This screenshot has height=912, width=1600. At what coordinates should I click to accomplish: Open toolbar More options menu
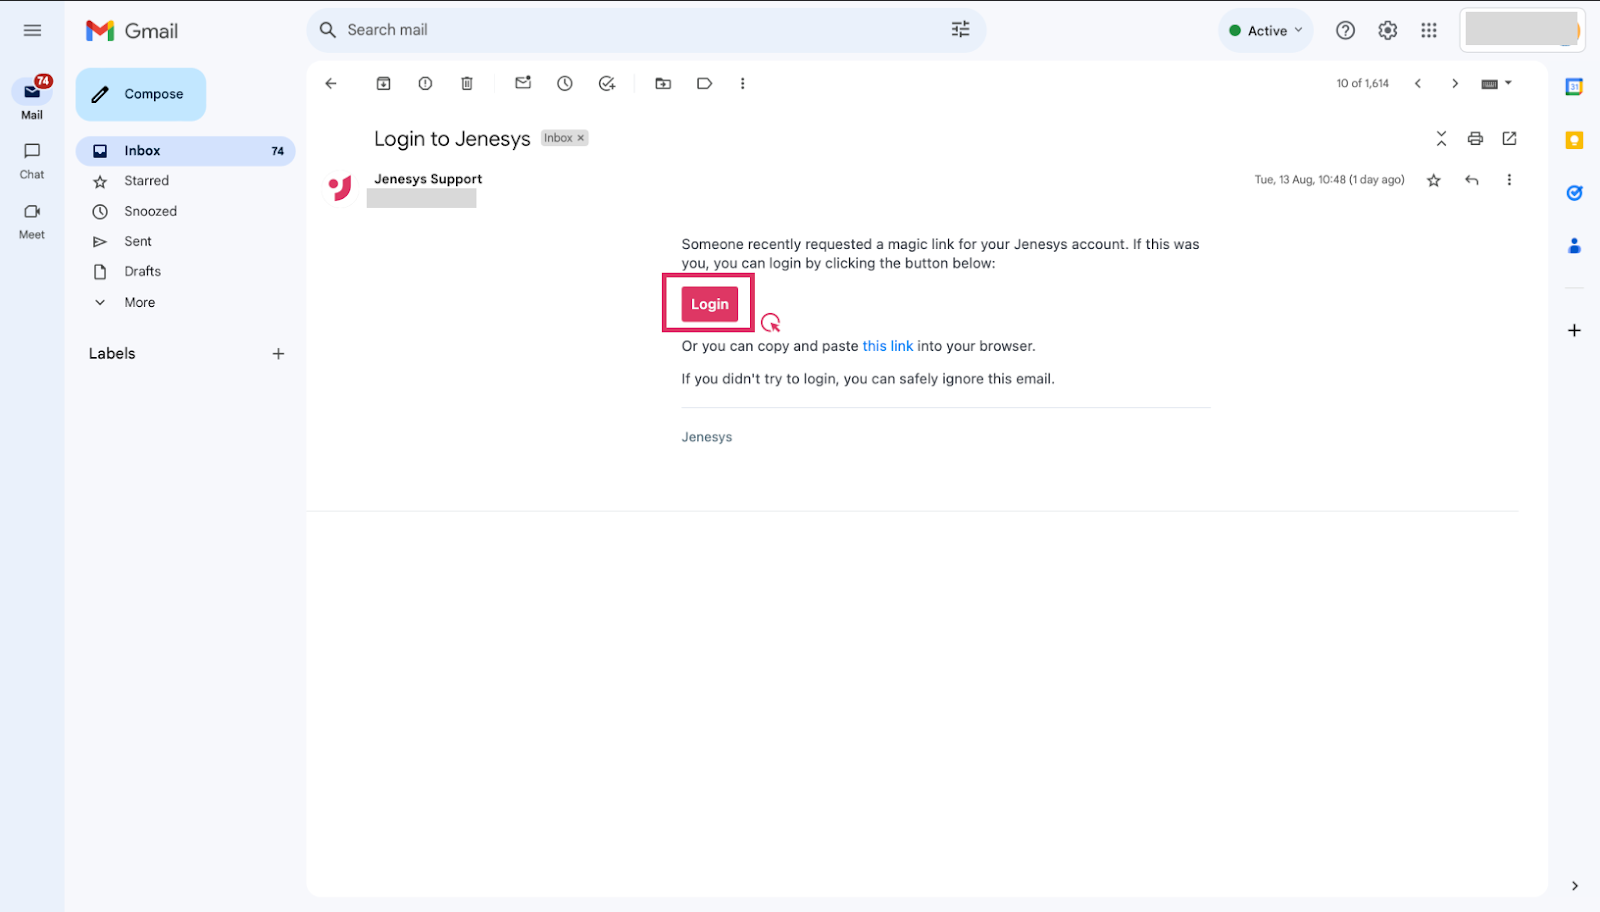click(742, 84)
